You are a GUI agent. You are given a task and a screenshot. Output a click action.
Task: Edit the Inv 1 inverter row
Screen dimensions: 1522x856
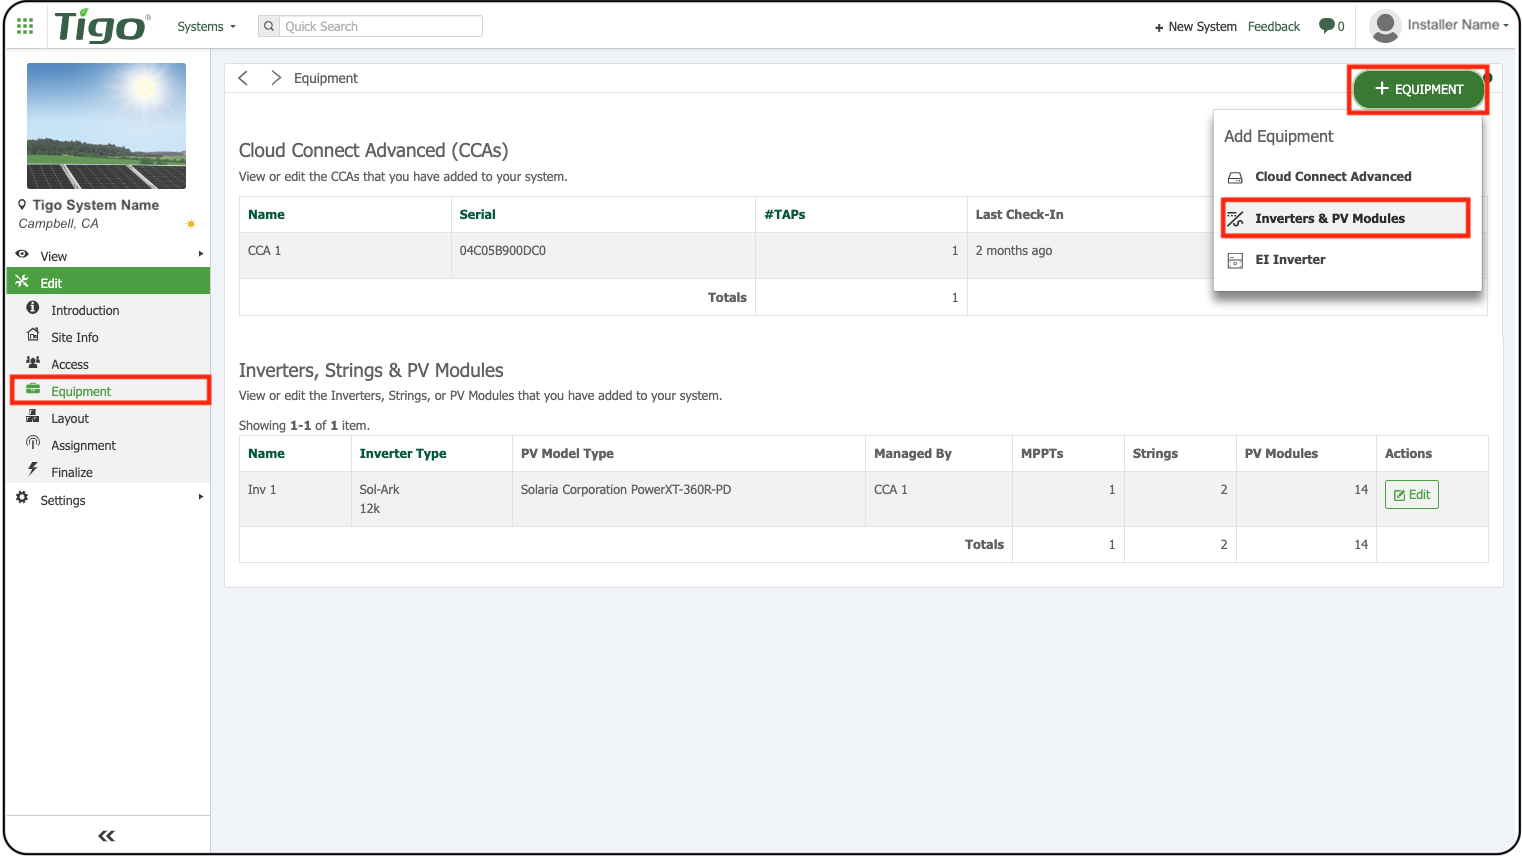pos(1411,495)
